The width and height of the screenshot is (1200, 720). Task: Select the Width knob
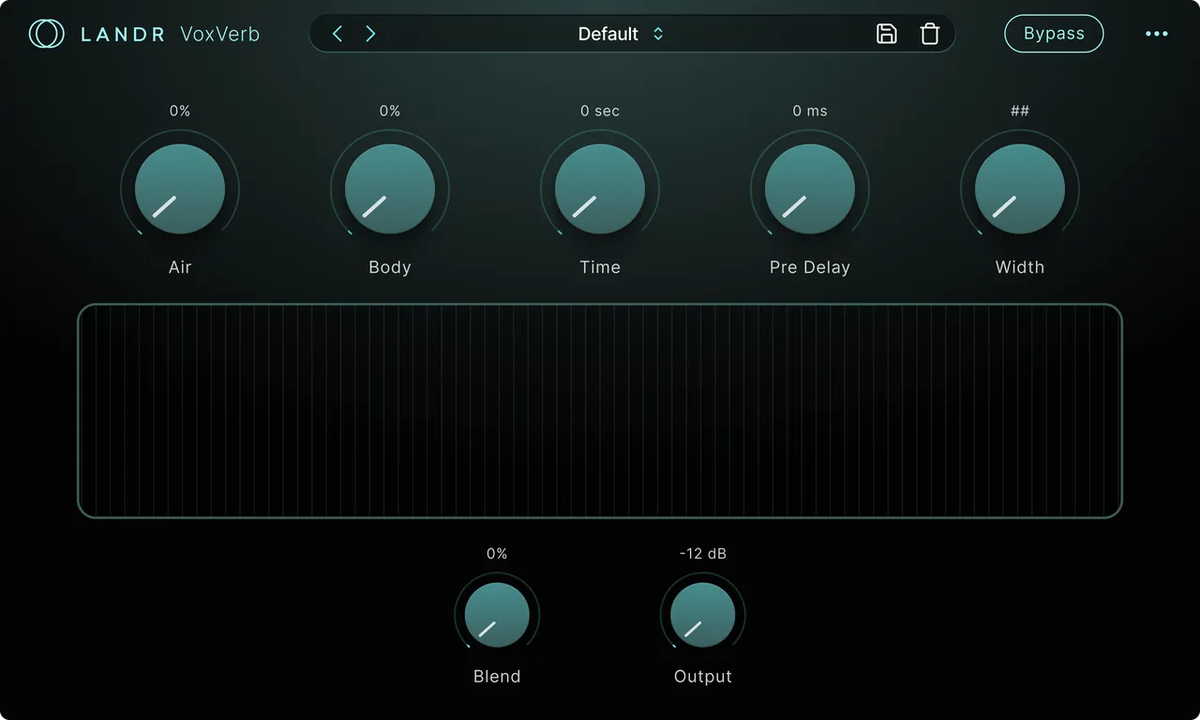tap(1020, 188)
